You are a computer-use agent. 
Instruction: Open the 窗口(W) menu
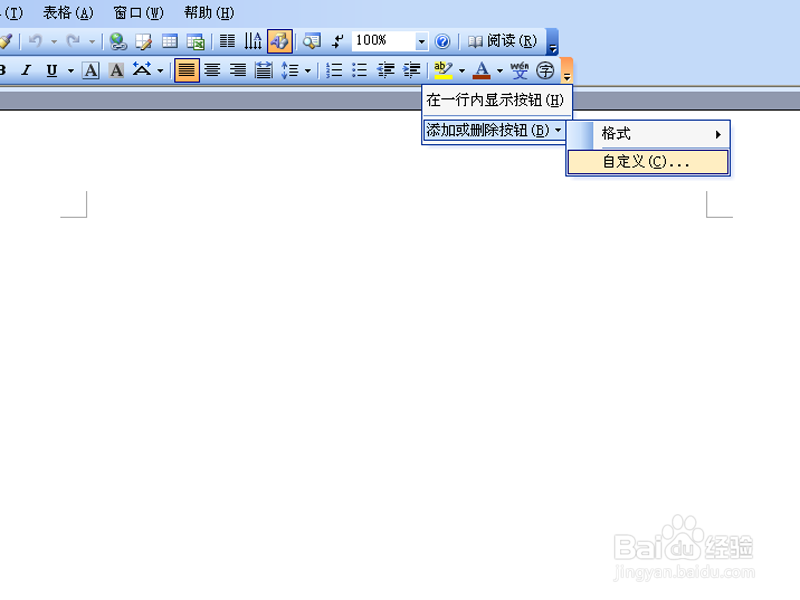[139, 13]
